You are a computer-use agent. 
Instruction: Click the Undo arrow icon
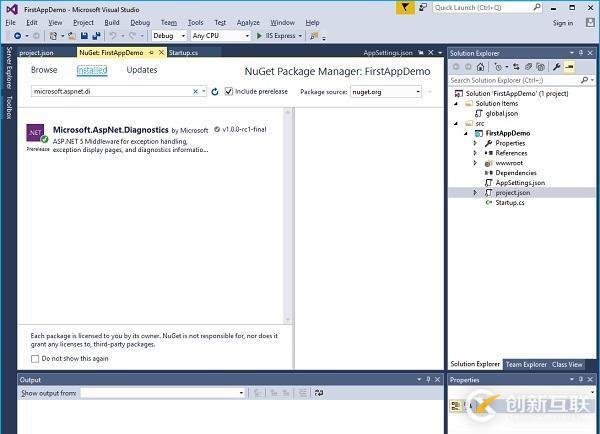[x=112, y=36]
